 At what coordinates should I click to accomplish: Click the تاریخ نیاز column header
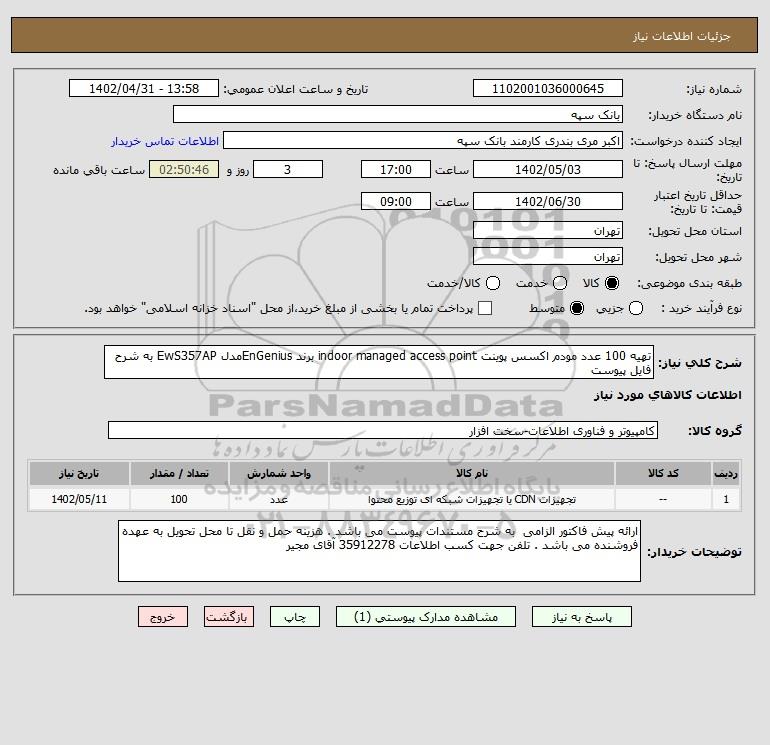[x=79, y=473]
